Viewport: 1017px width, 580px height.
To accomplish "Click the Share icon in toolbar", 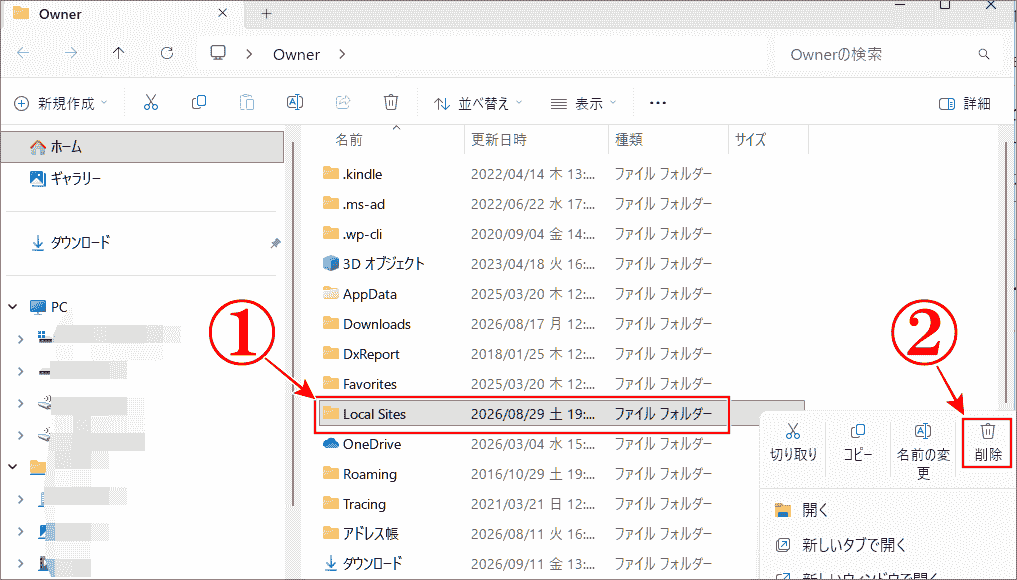I will point(342,103).
